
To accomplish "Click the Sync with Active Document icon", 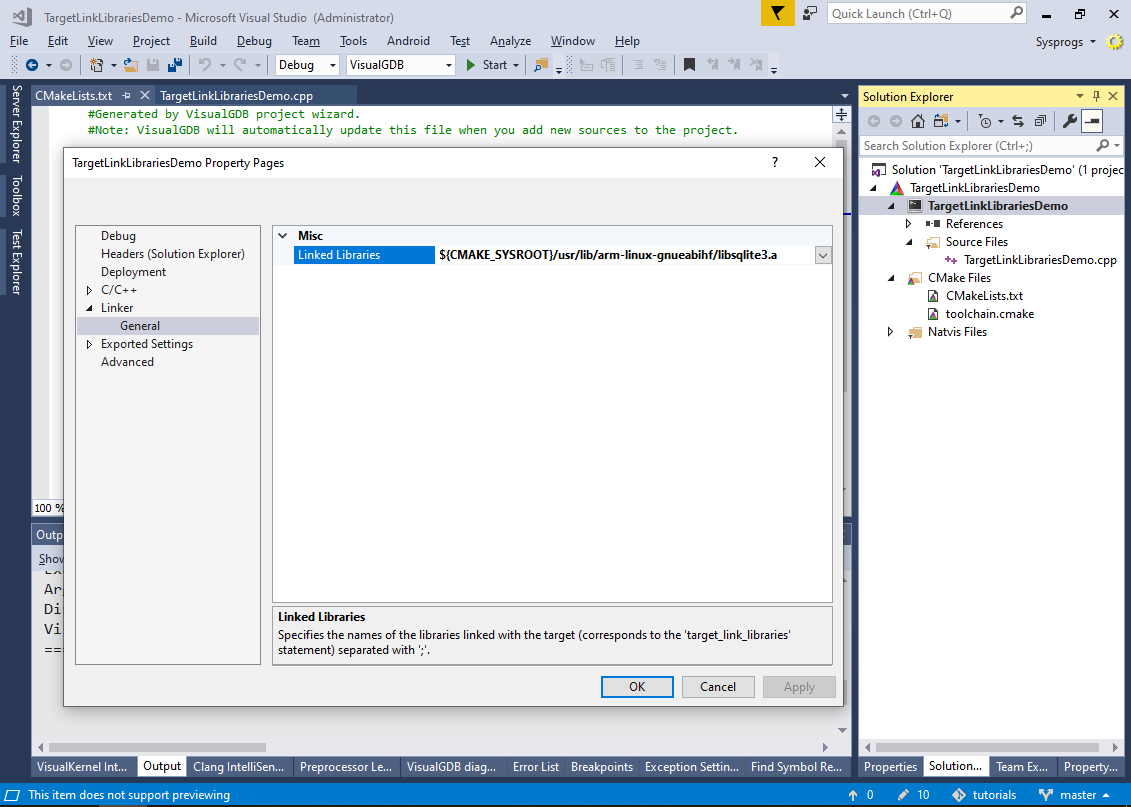I will coord(1018,121).
